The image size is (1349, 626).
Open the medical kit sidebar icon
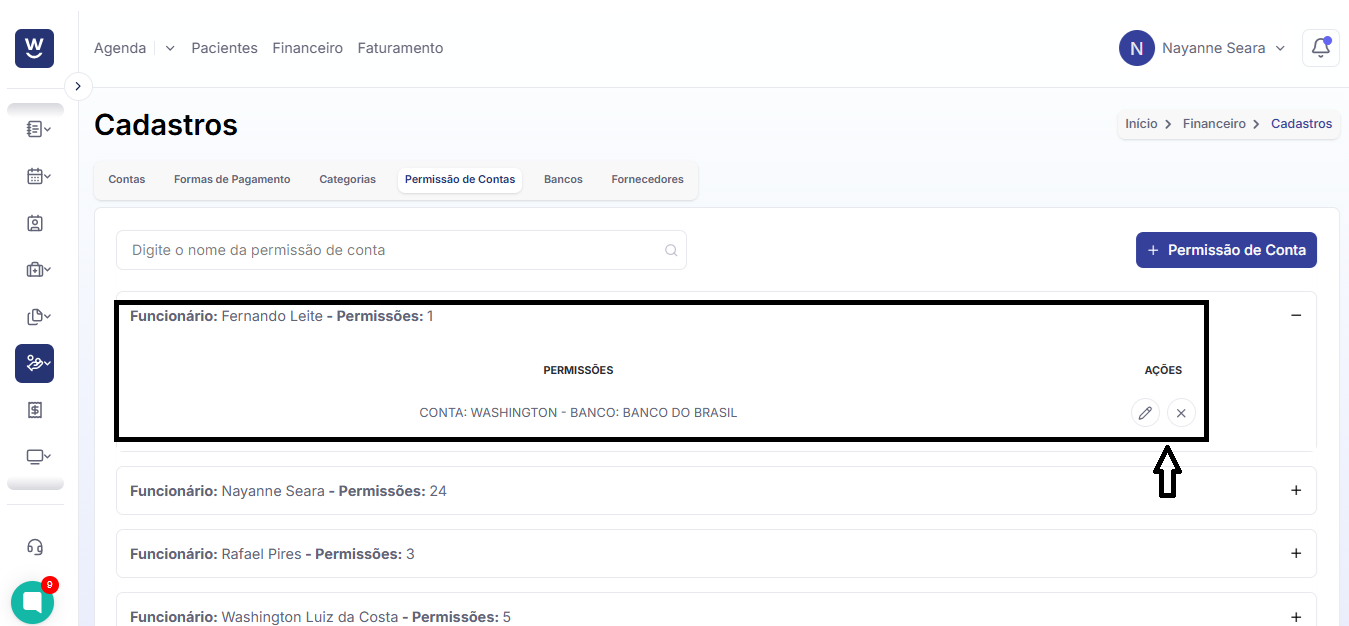(38, 270)
